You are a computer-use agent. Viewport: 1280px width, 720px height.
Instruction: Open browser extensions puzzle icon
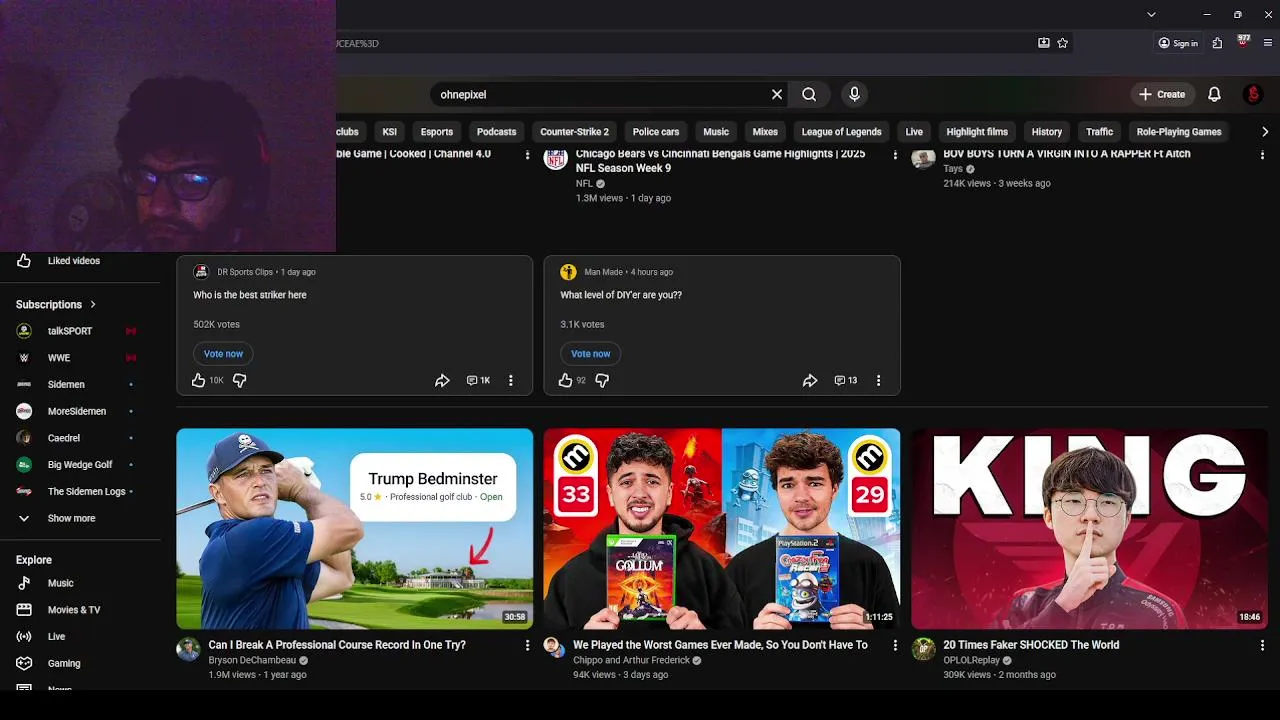[x=1217, y=43]
